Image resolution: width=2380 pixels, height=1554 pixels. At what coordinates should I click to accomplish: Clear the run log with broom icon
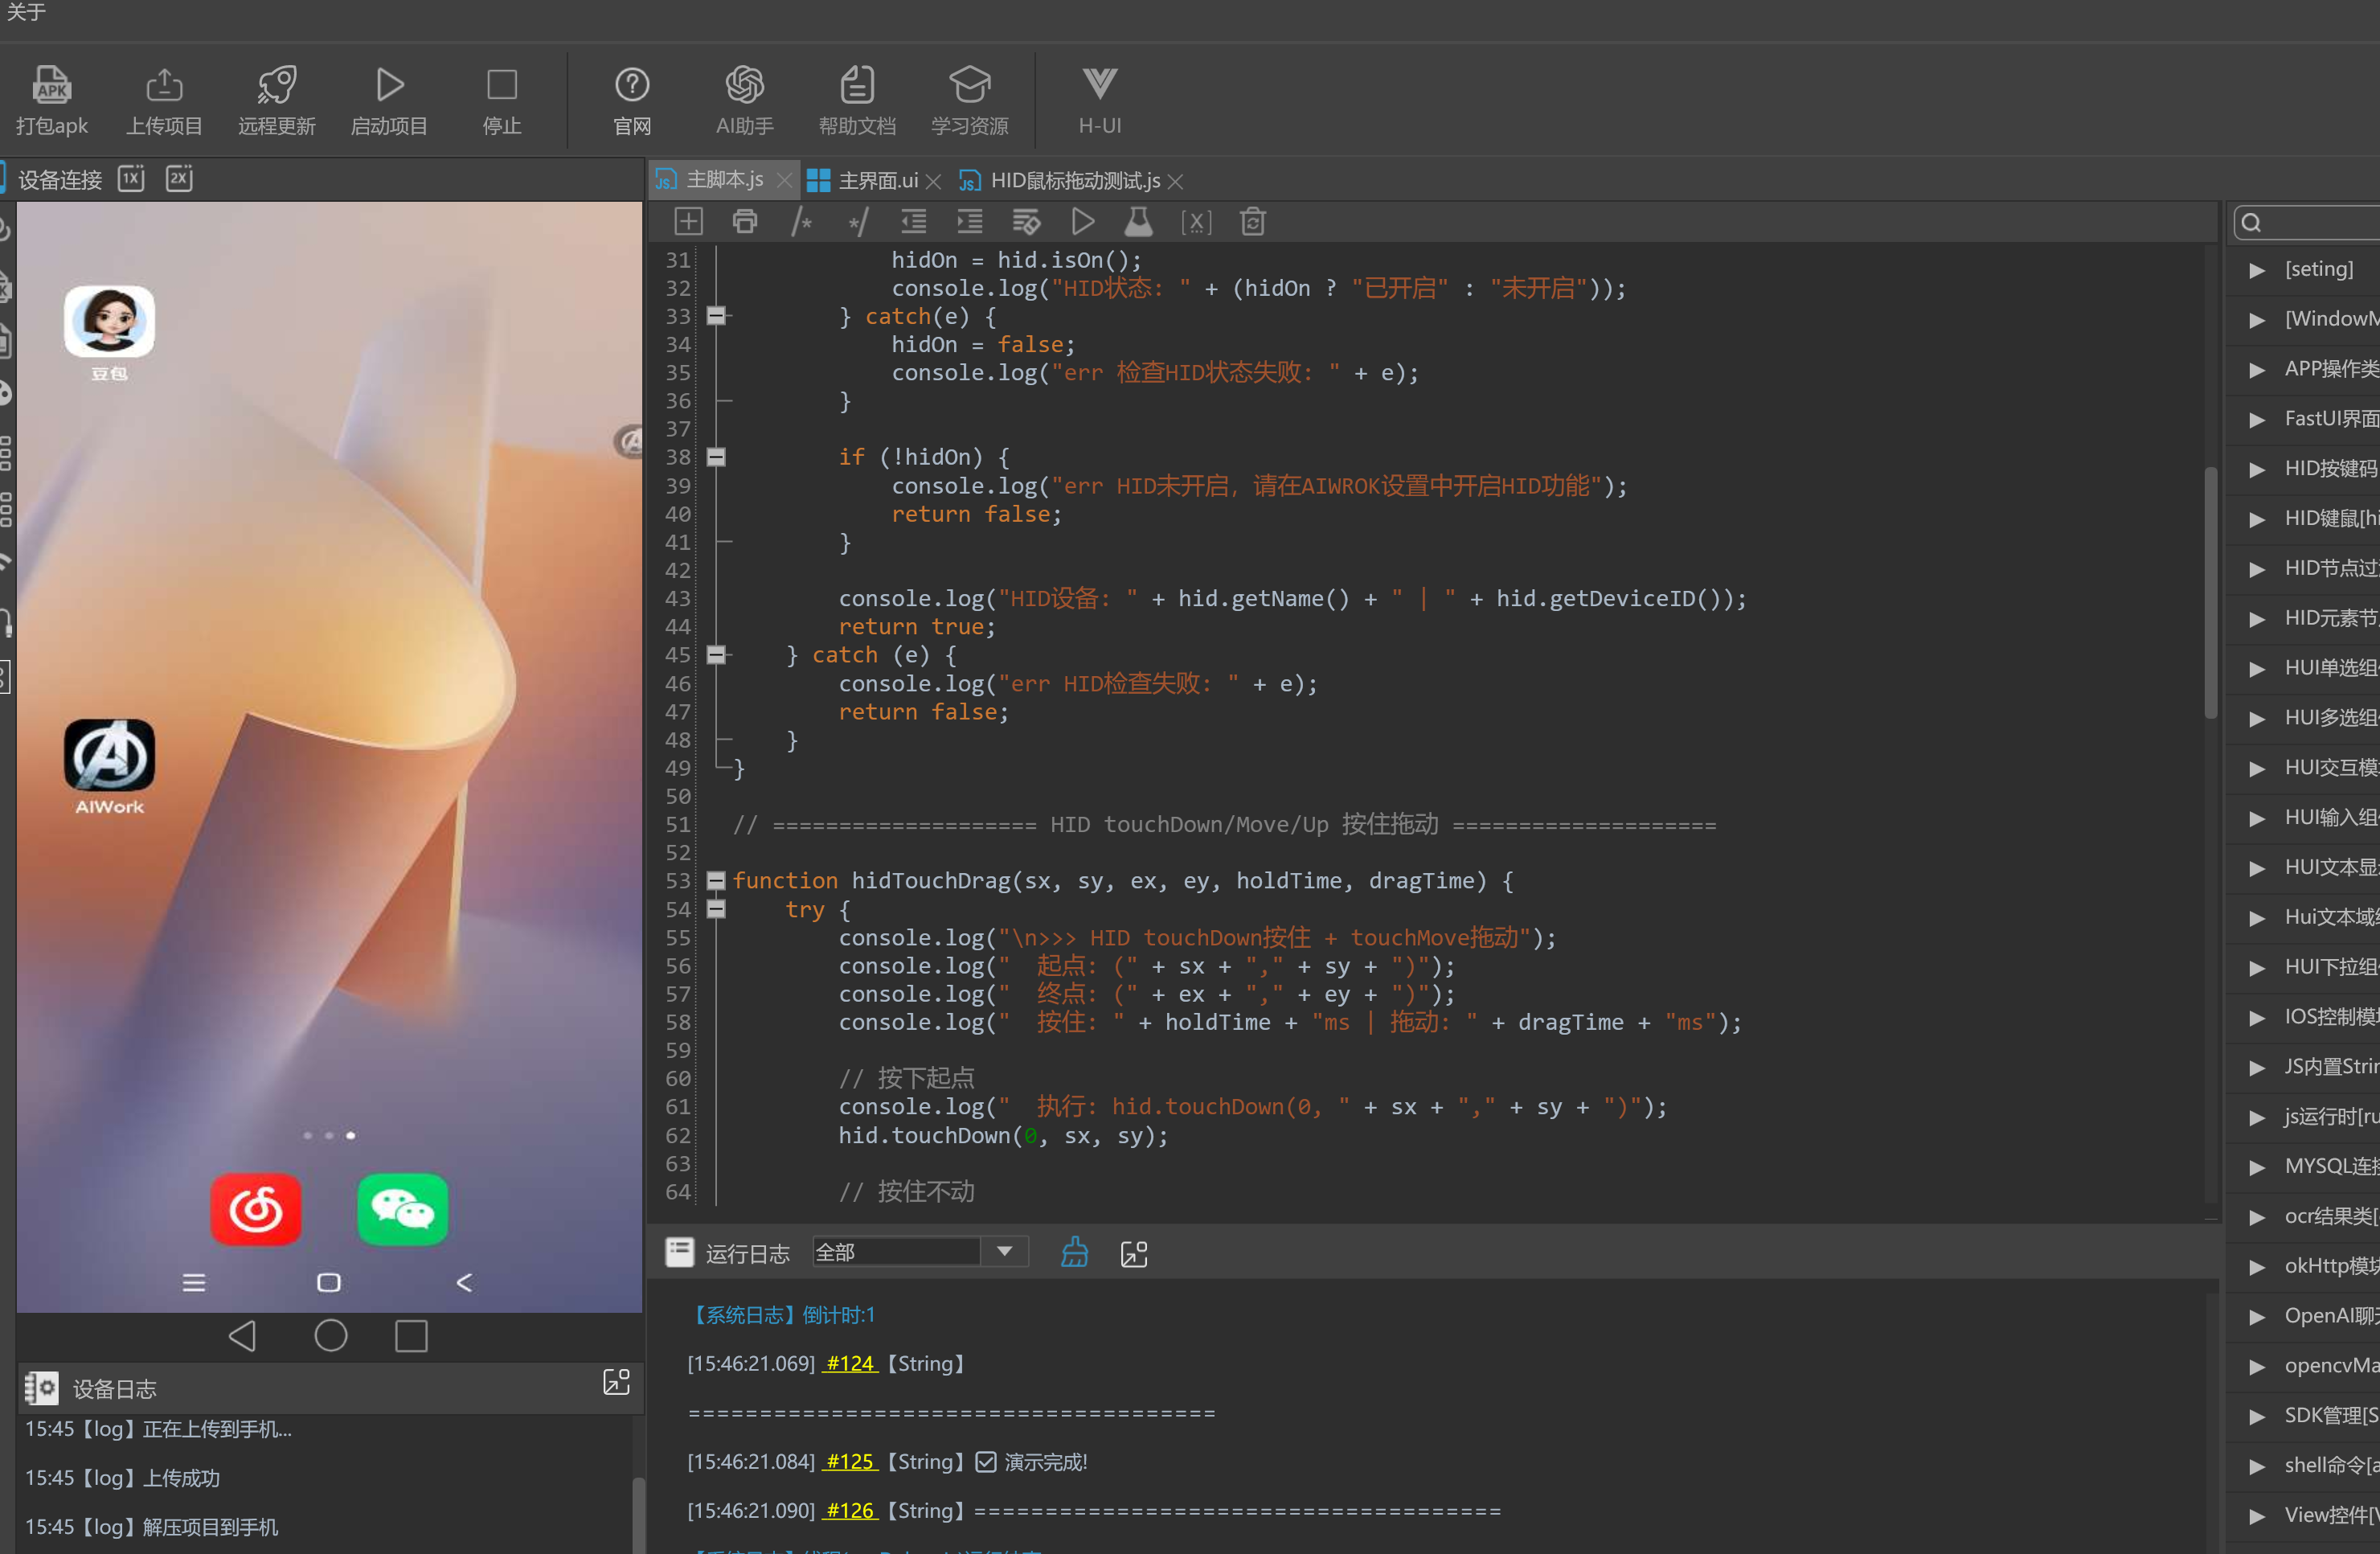[1075, 1252]
